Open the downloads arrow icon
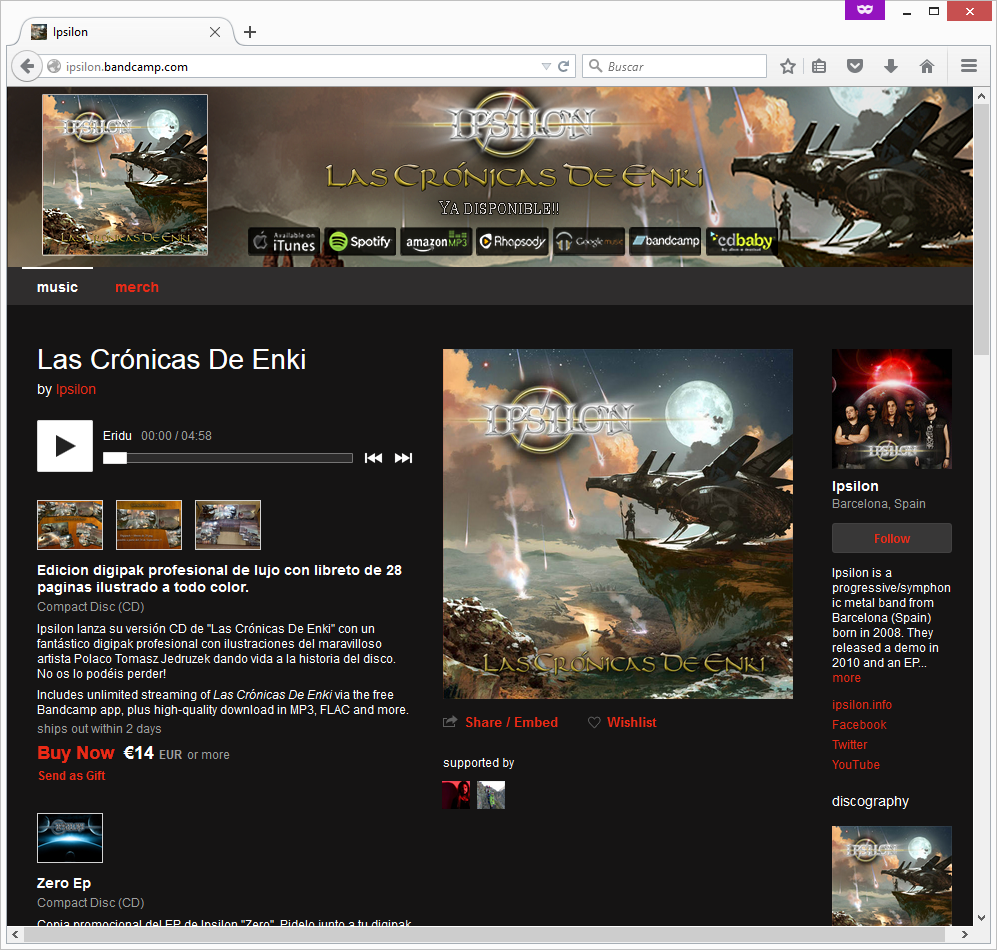997x950 pixels. pos(891,66)
